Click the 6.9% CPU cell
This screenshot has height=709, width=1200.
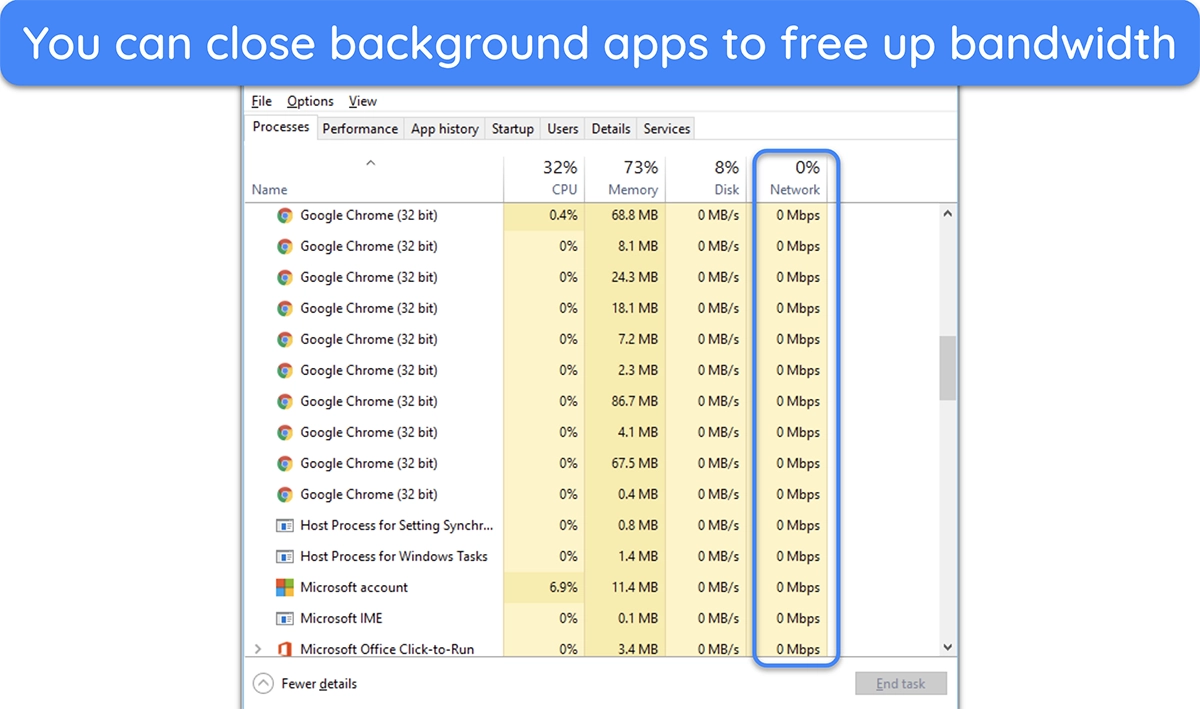[544, 587]
